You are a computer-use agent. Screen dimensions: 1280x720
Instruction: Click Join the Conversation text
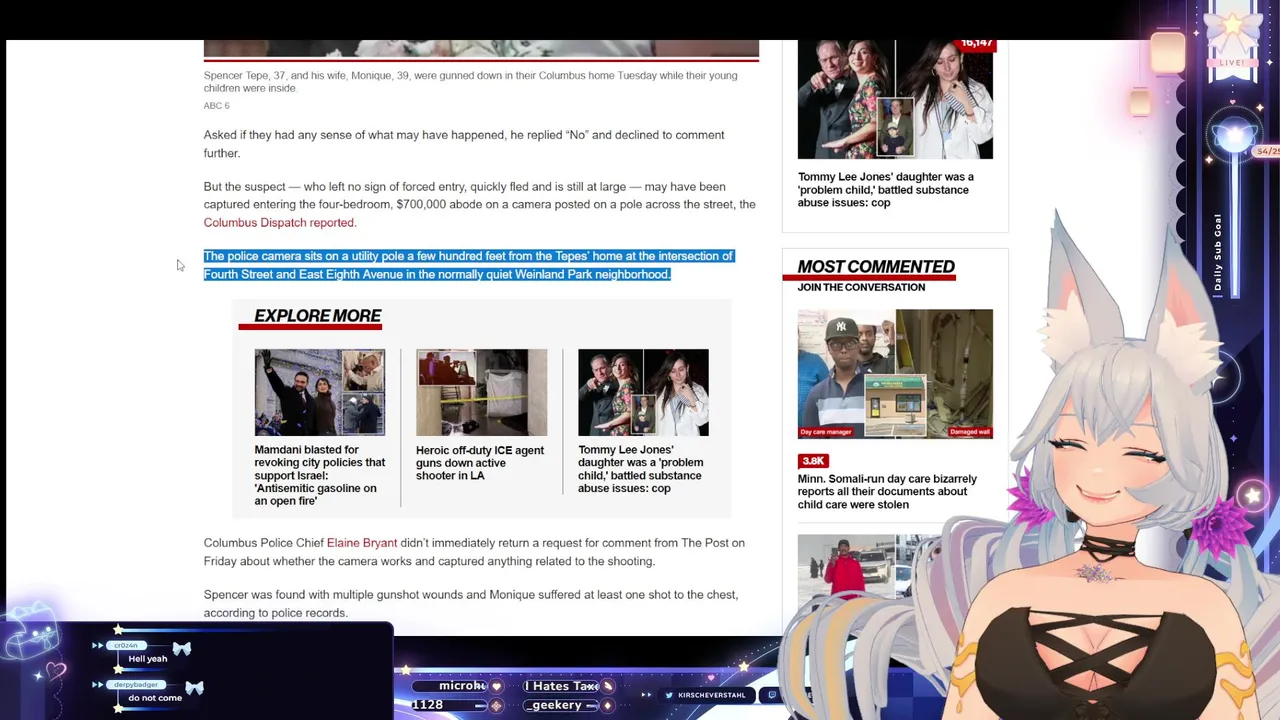pyautogui.click(x=861, y=288)
